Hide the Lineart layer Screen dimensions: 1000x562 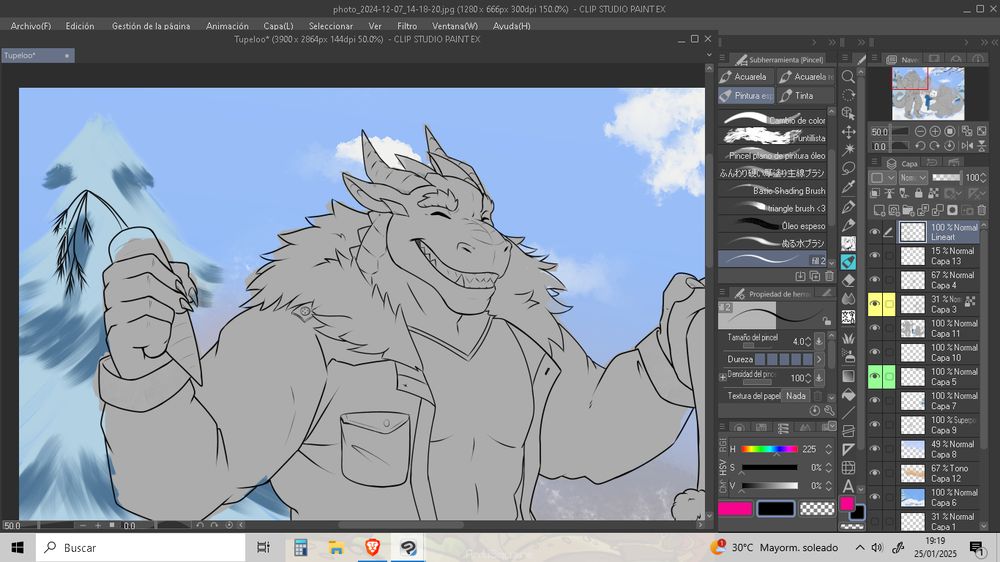tap(874, 232)
